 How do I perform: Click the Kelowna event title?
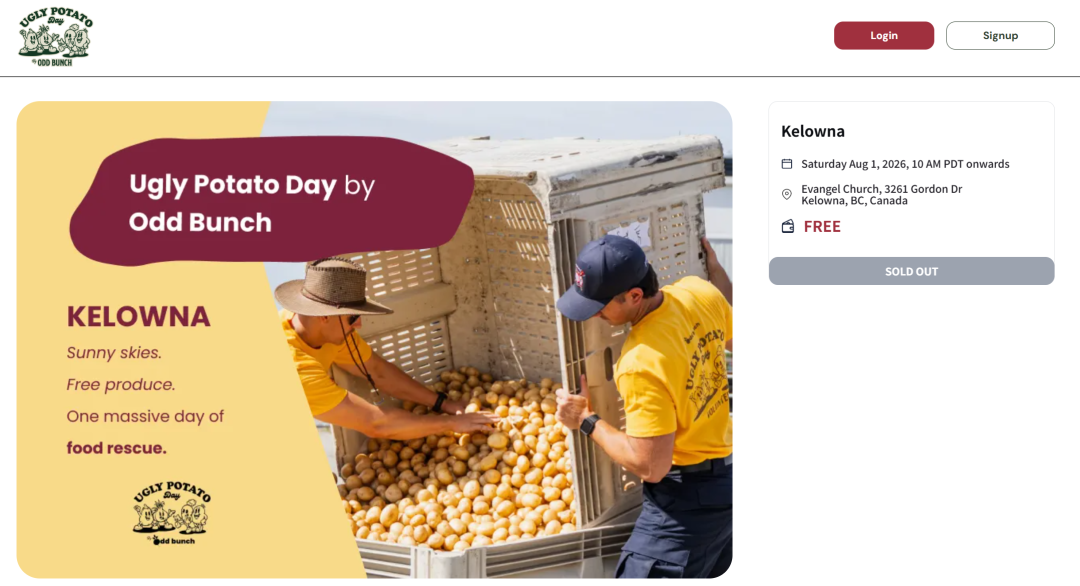[813, 132]
